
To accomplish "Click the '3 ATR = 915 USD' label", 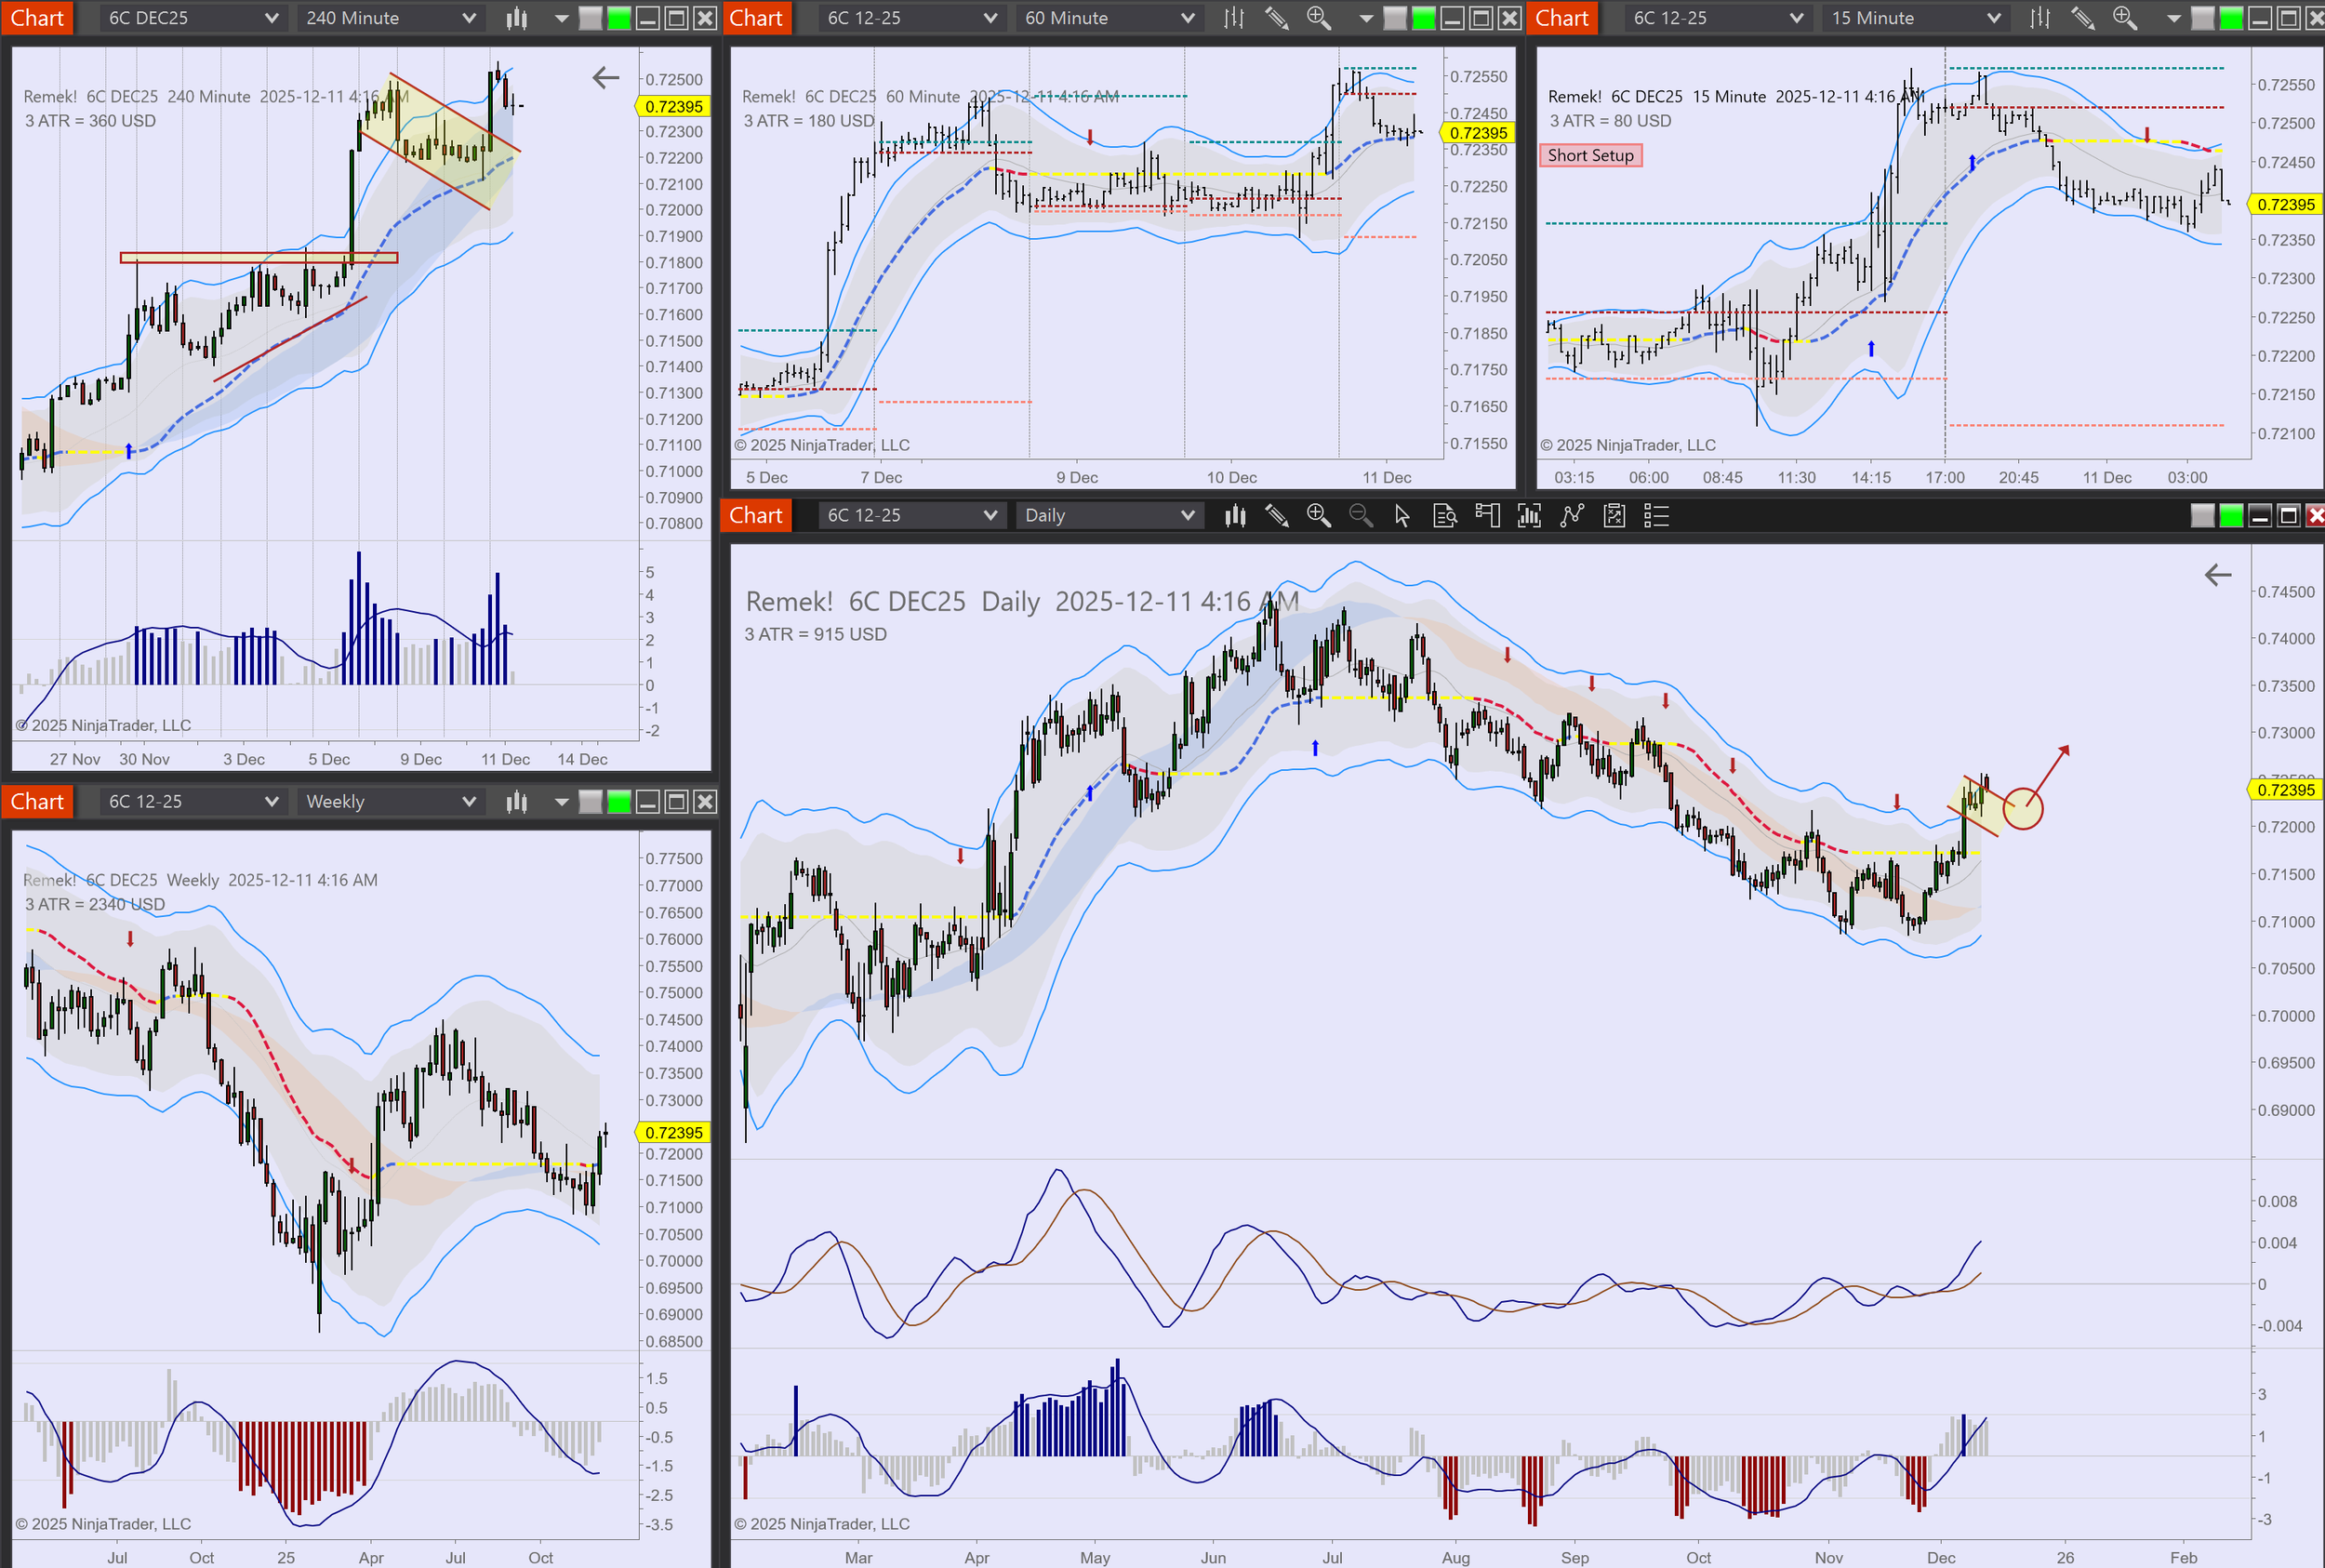I will point(815,634).
